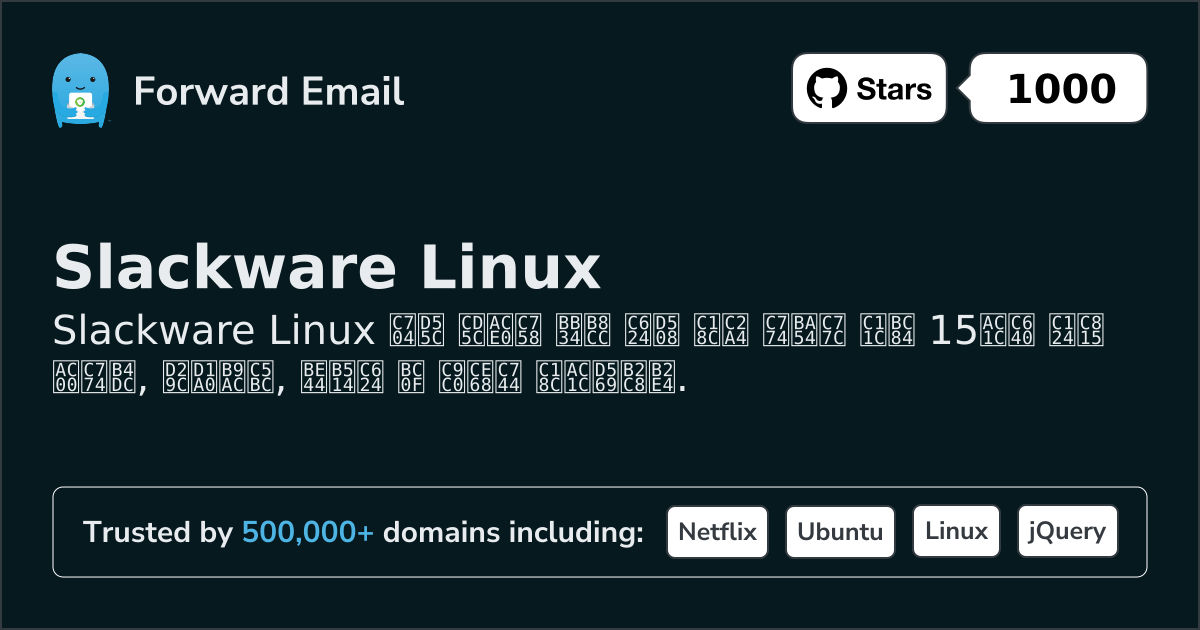This screenshot has width=1200, height=630.
Task: Open the Forward Email brand name link
Action: [x=268, y=91]
